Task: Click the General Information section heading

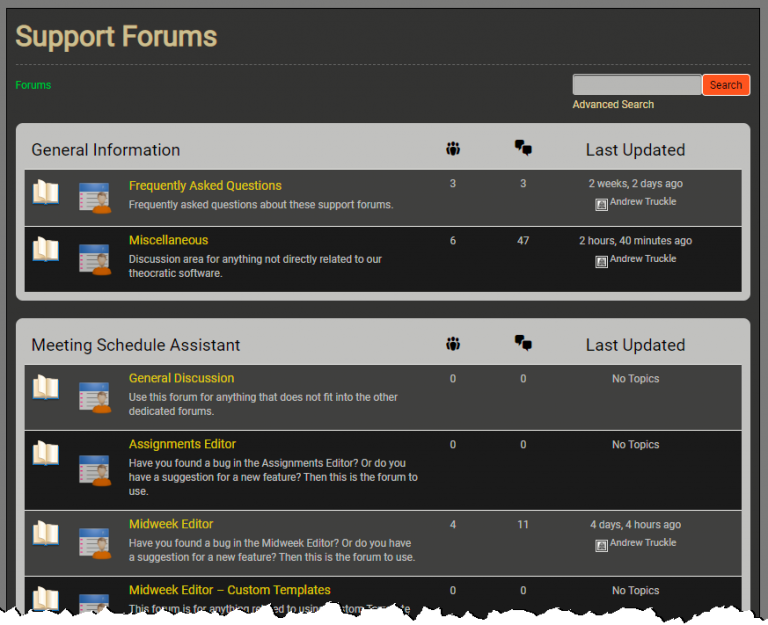Action: [106, 150]
